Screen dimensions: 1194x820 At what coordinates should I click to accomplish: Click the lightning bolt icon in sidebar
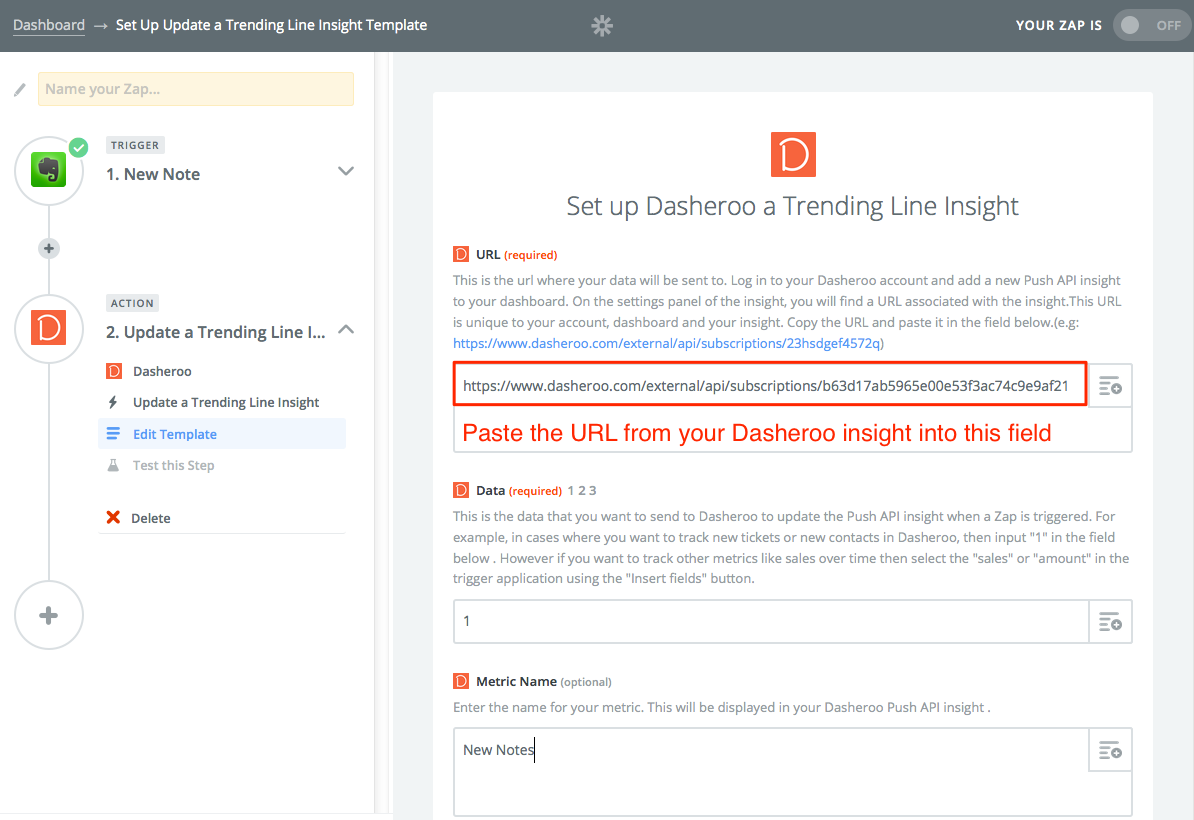pyautogui.click(x=113, y=403)
